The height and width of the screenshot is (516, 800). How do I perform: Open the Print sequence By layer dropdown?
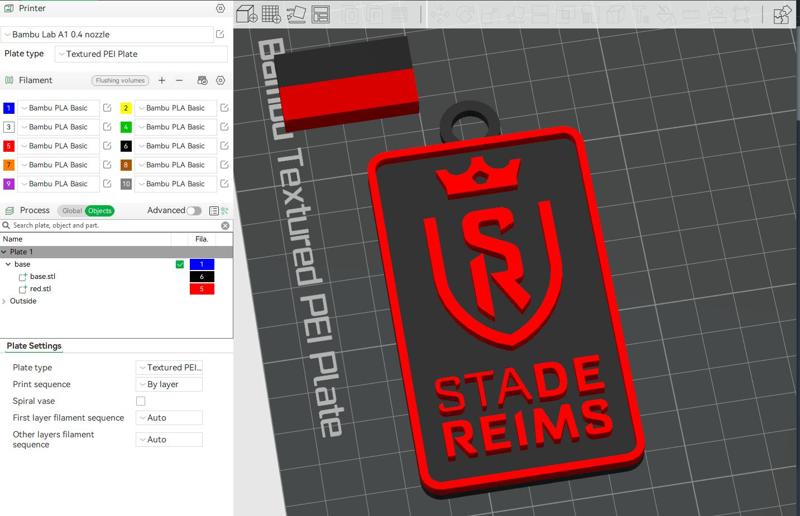point(169,384)
